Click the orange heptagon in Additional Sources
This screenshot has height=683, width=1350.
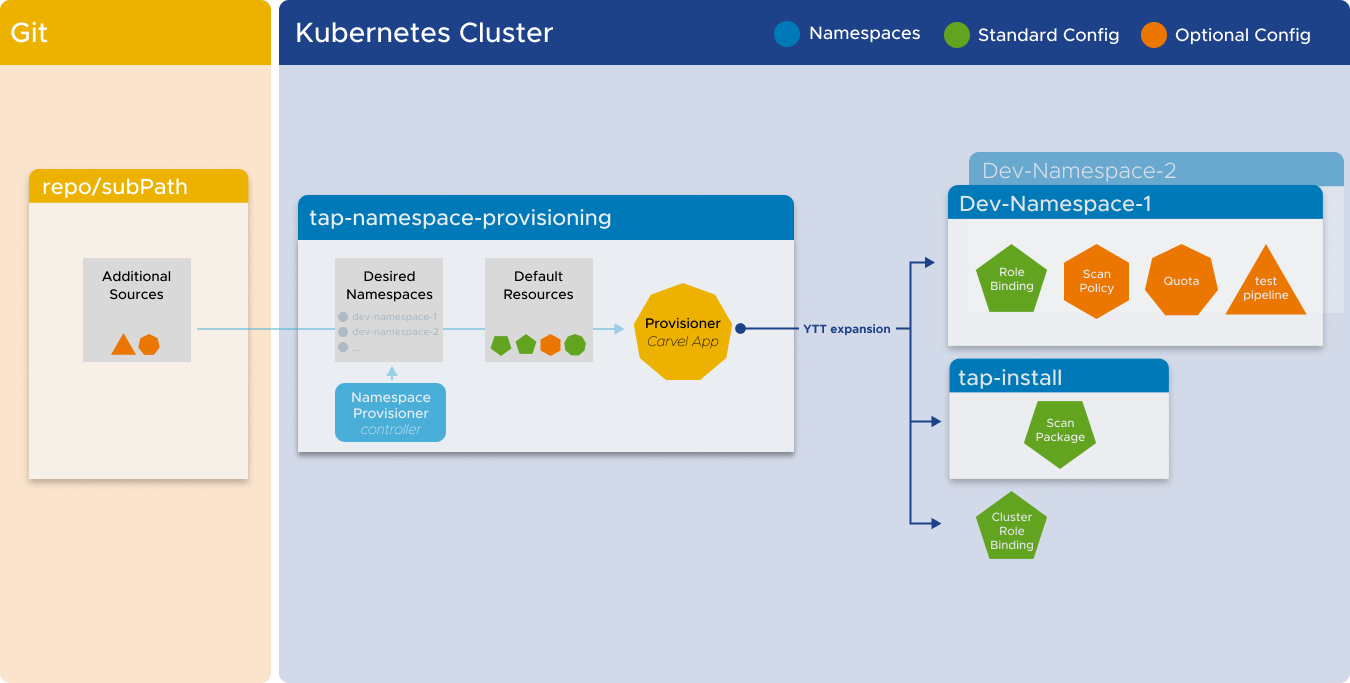click(x=149, y=345)
